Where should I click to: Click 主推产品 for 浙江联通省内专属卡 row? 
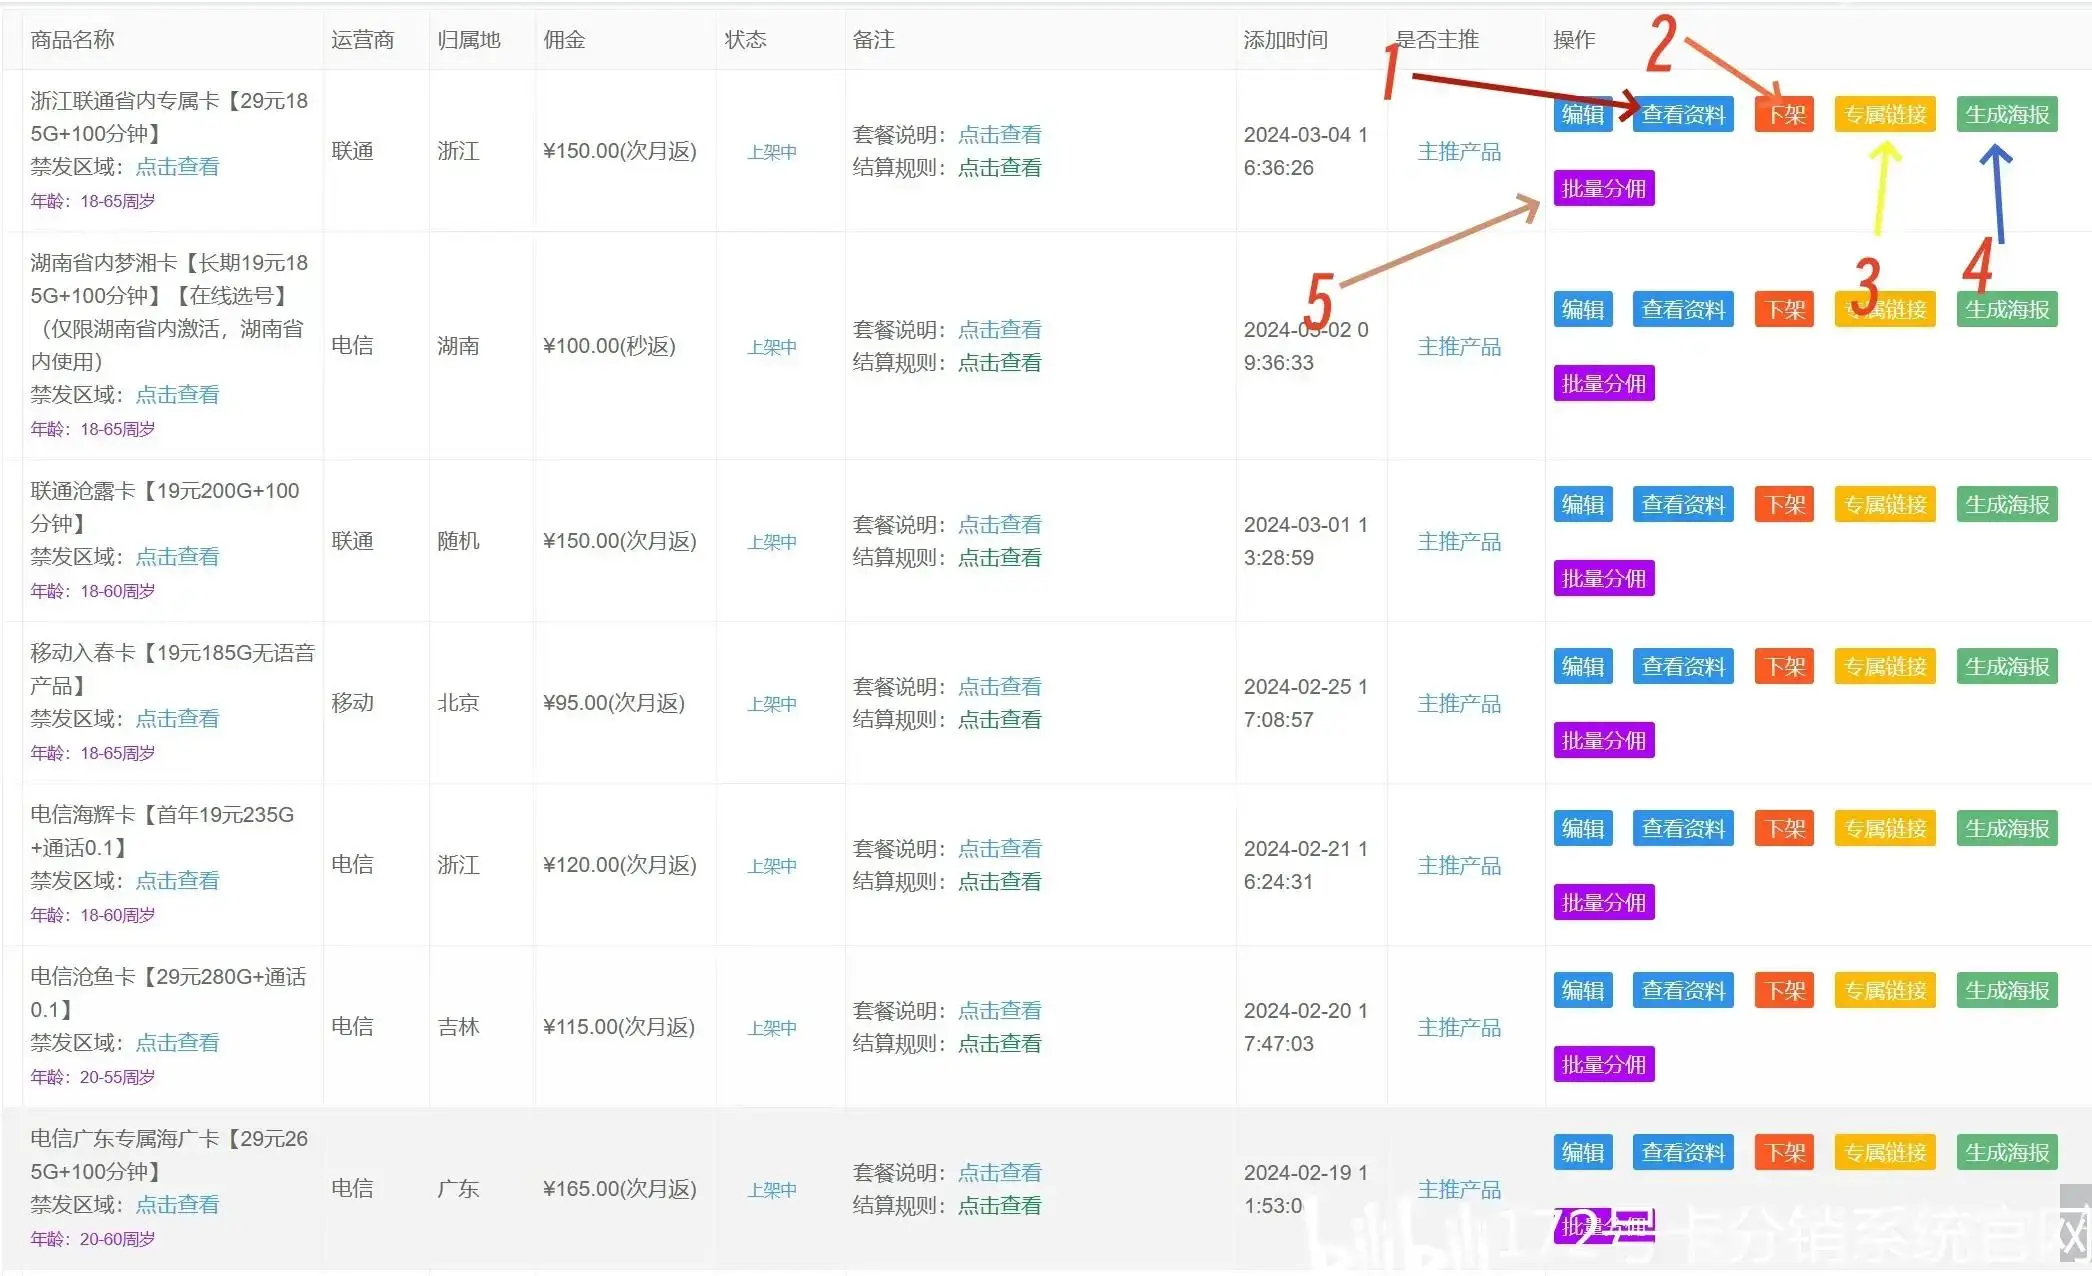1459,152
